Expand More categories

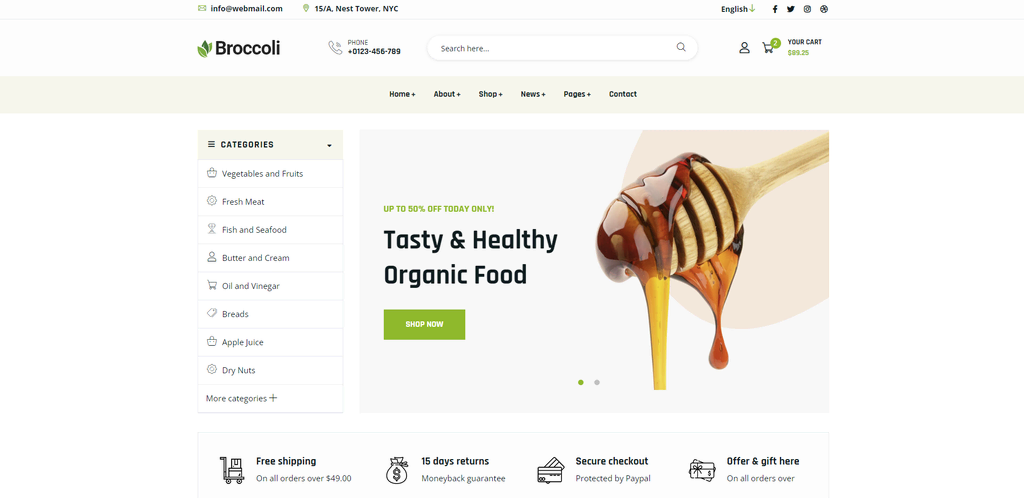coord(241,398)
